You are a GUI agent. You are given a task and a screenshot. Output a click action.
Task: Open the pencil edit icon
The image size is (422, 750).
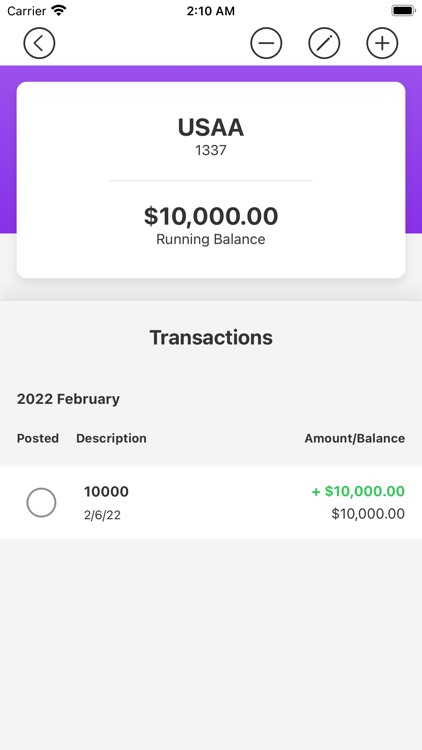pos(324,43)
